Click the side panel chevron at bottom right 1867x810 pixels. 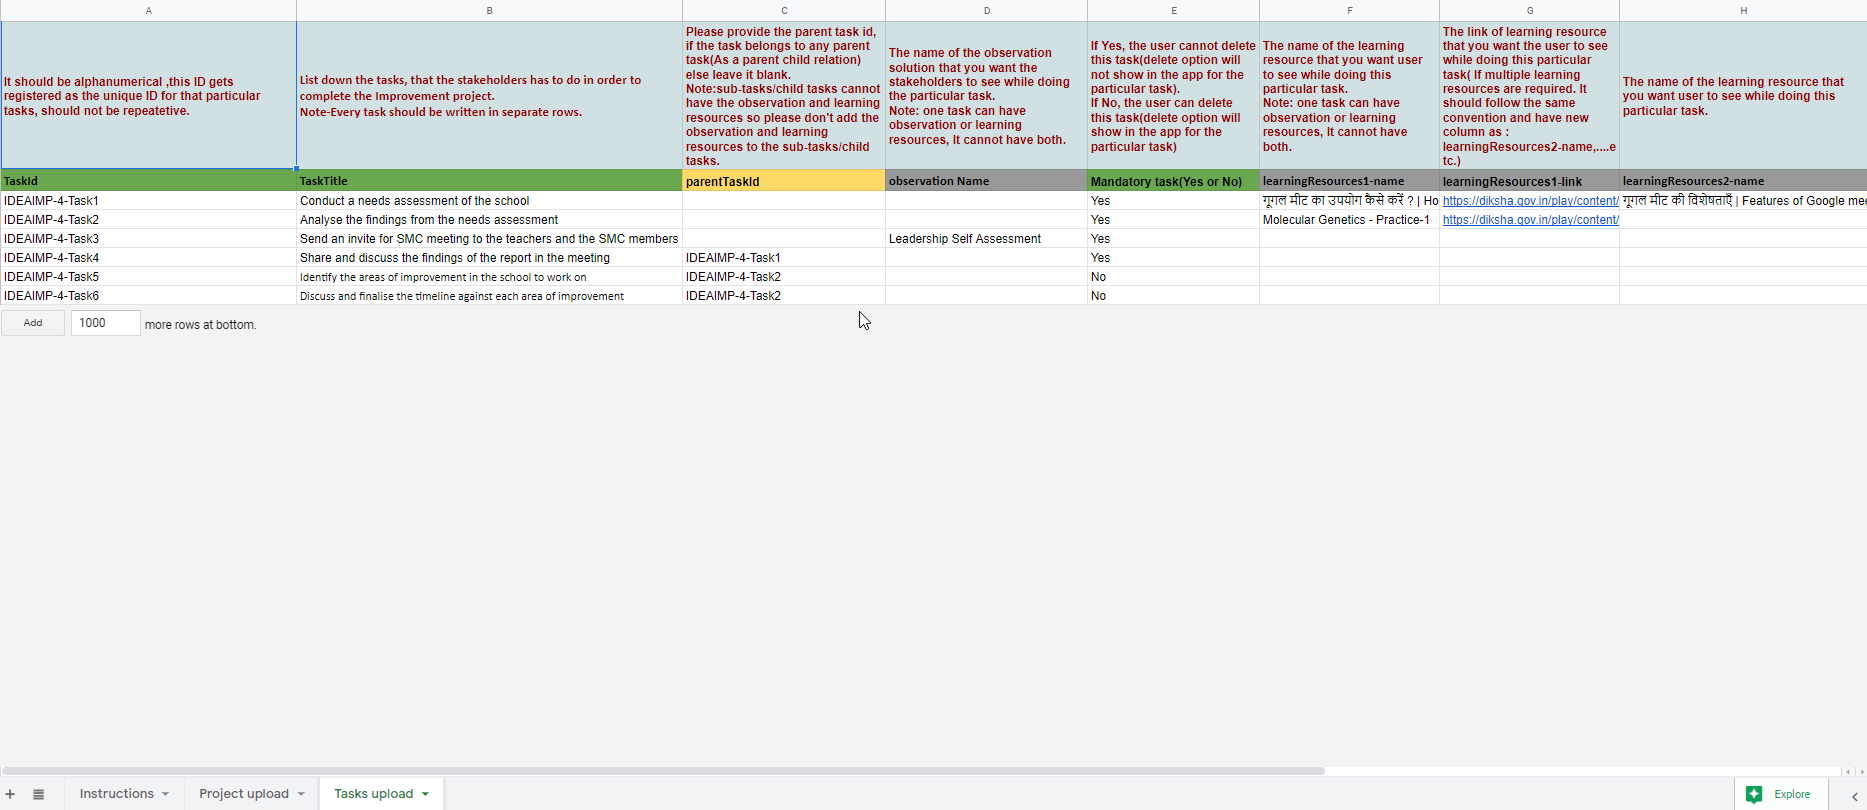point(1854,796)
